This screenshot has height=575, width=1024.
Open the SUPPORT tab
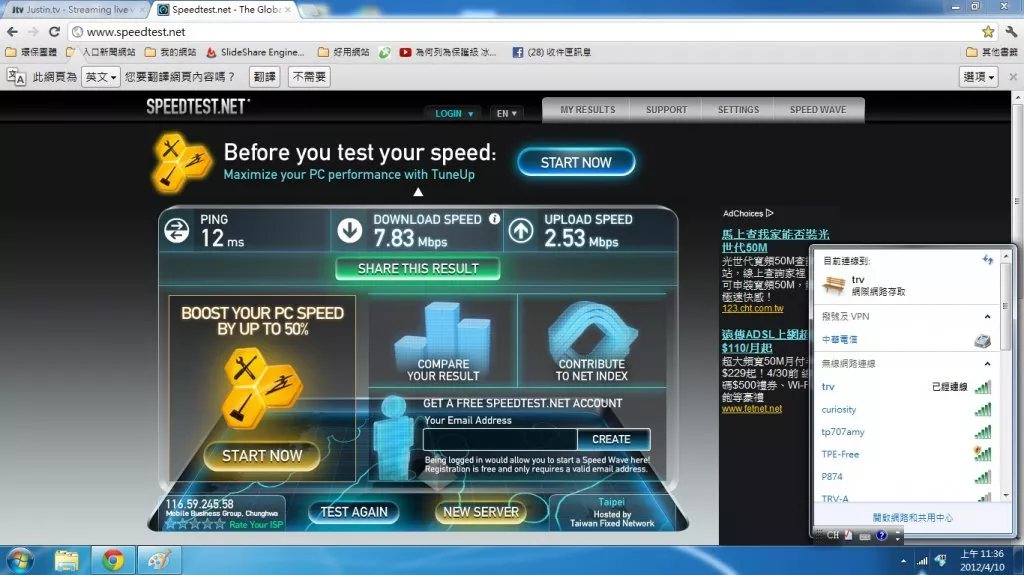pos(666,110)
